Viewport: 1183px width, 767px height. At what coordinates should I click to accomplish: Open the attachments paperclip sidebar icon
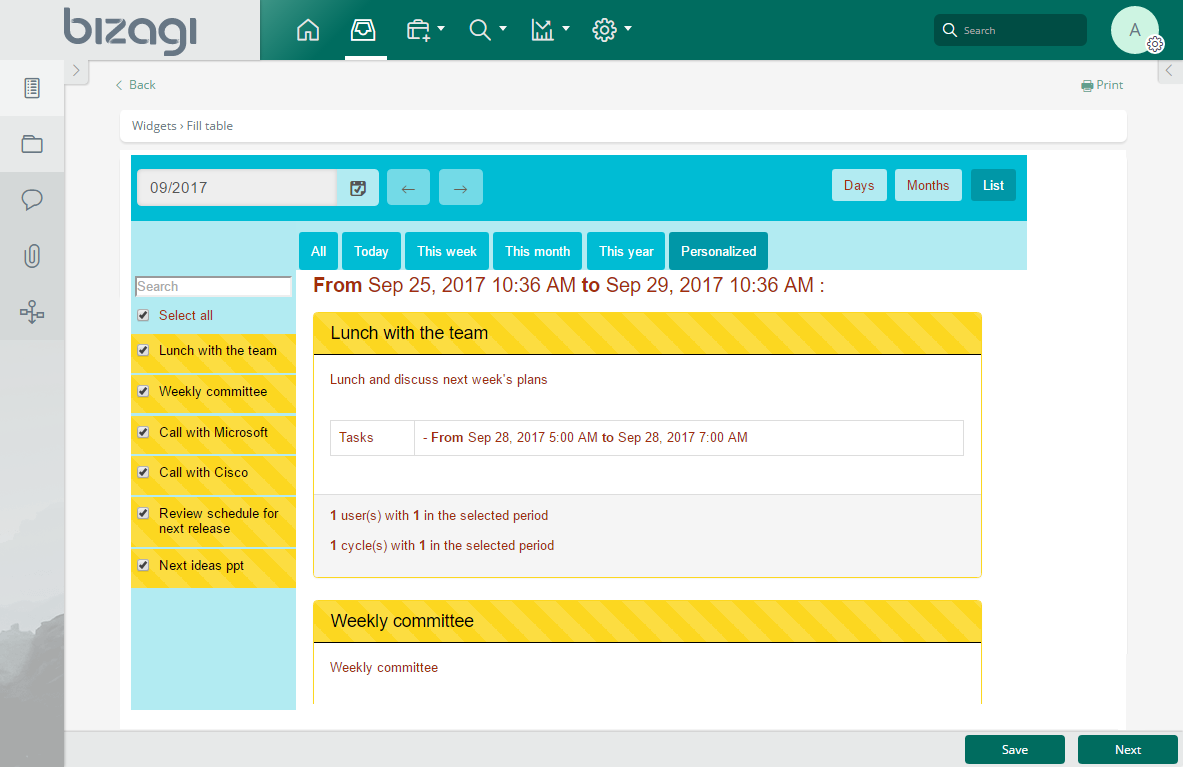click(x=32, y=256)
